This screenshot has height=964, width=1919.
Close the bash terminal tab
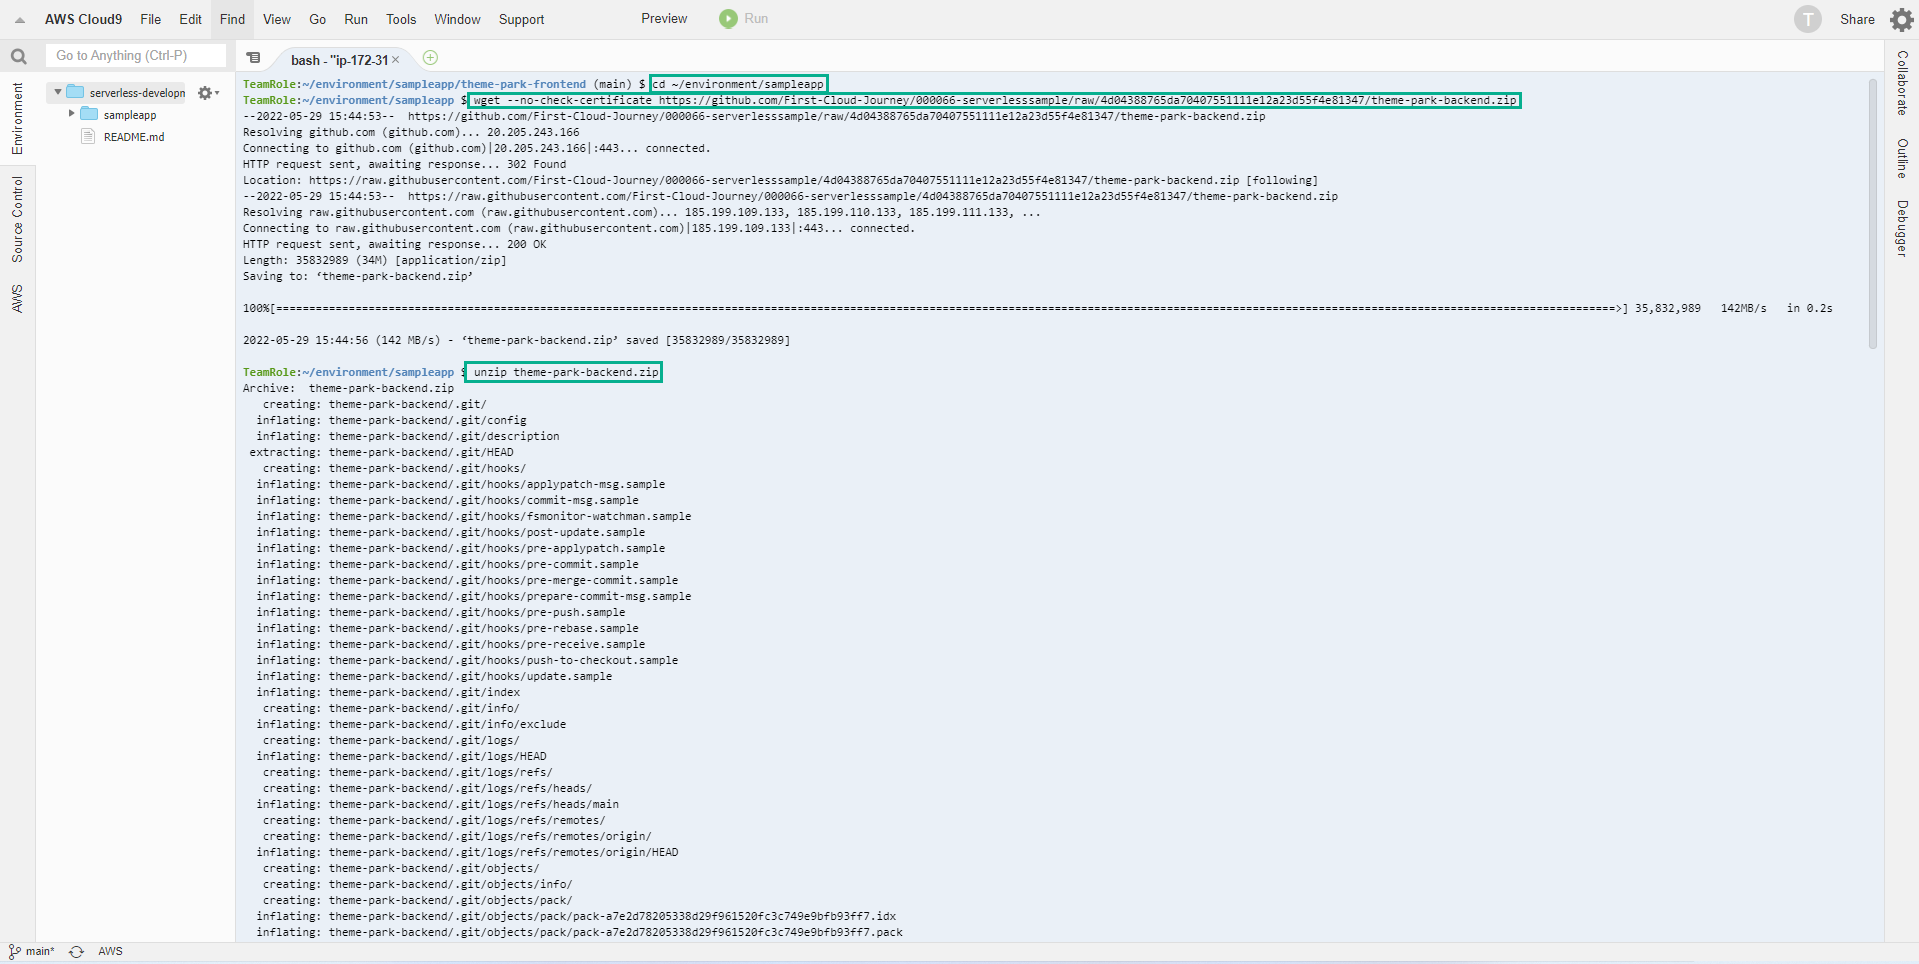click(x=396, y=60)
